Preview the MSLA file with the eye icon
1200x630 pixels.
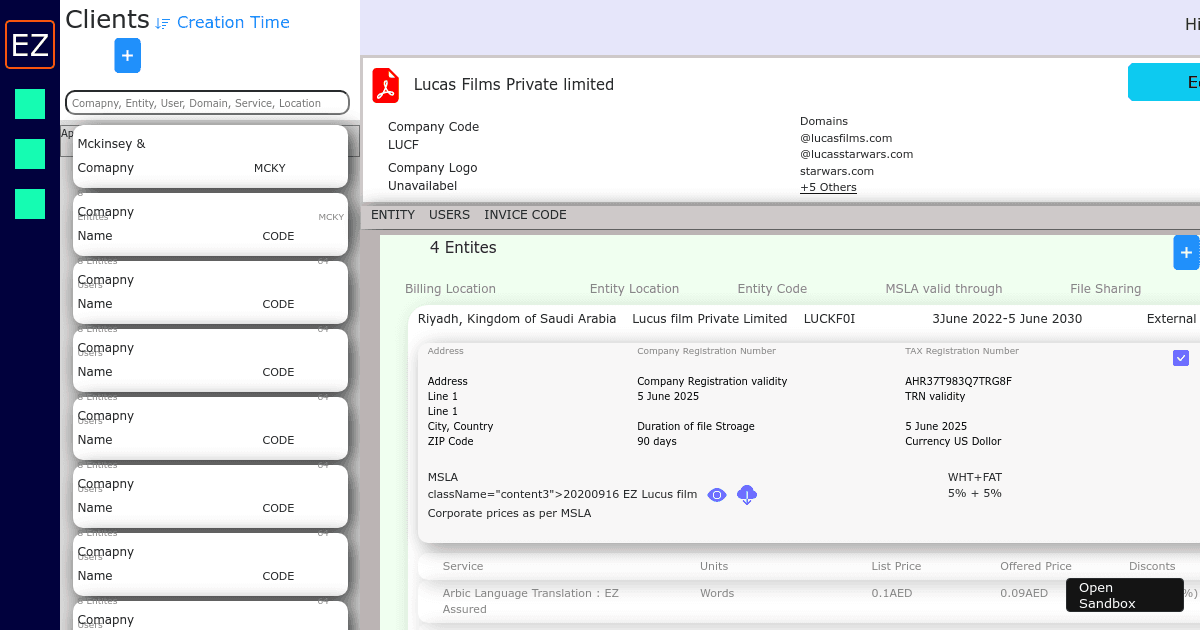point(717,495)
